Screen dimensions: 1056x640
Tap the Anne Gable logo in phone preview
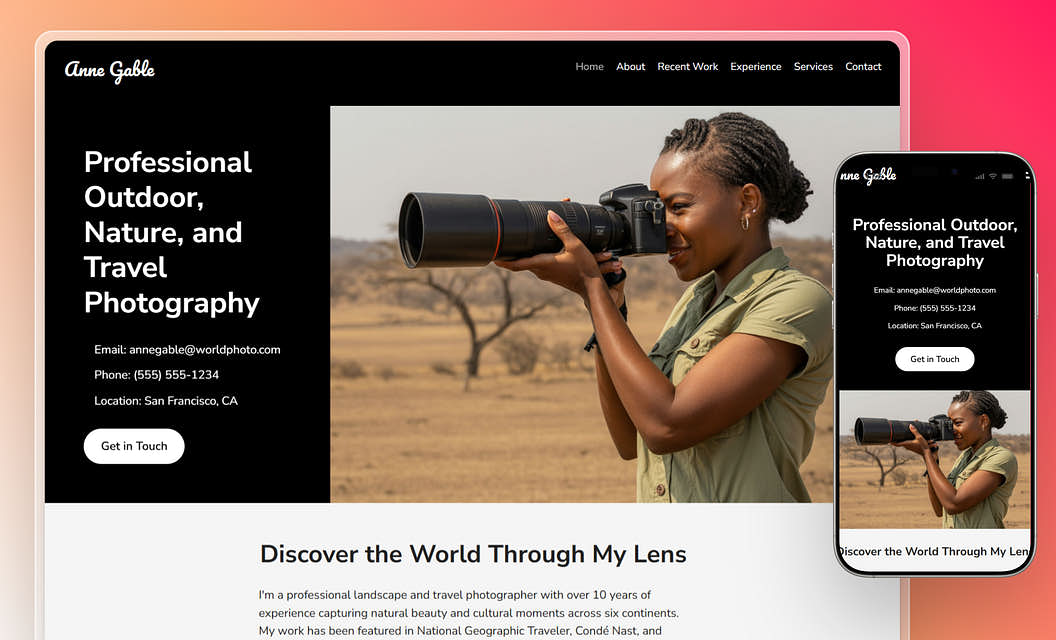pyautogui.click(x=868, y=176)
